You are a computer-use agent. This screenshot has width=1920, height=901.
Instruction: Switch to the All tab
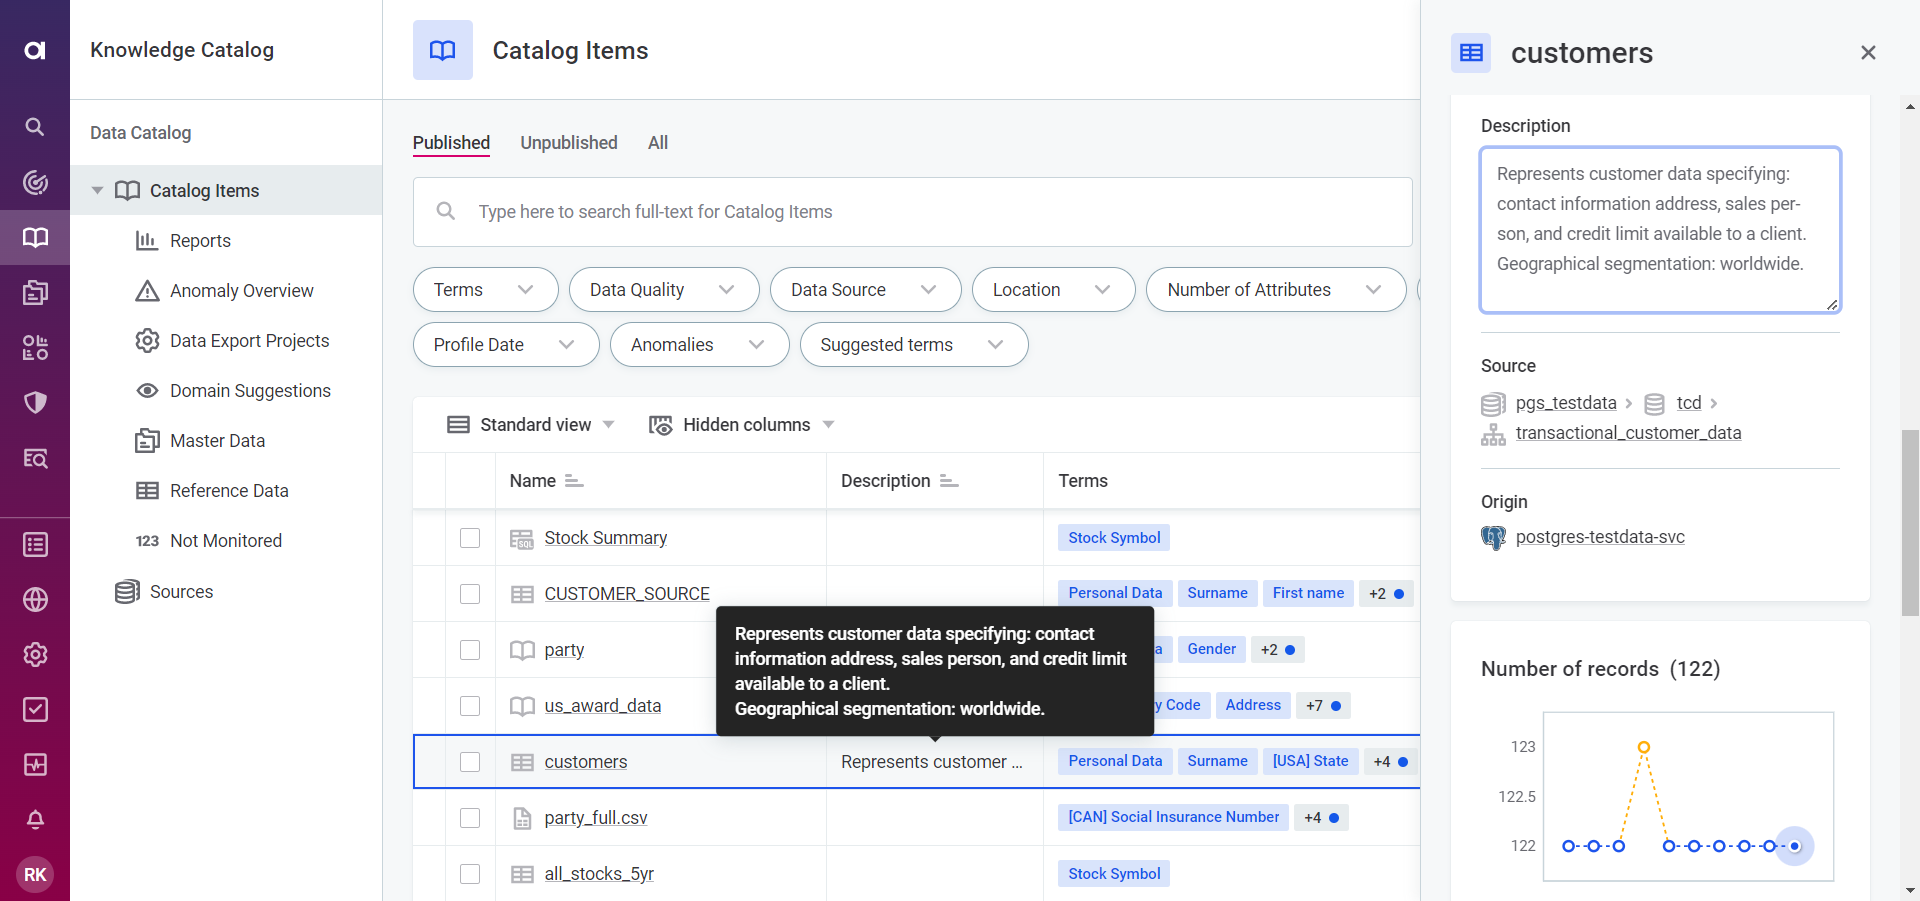pyautogui.click(x=657, y=143)
